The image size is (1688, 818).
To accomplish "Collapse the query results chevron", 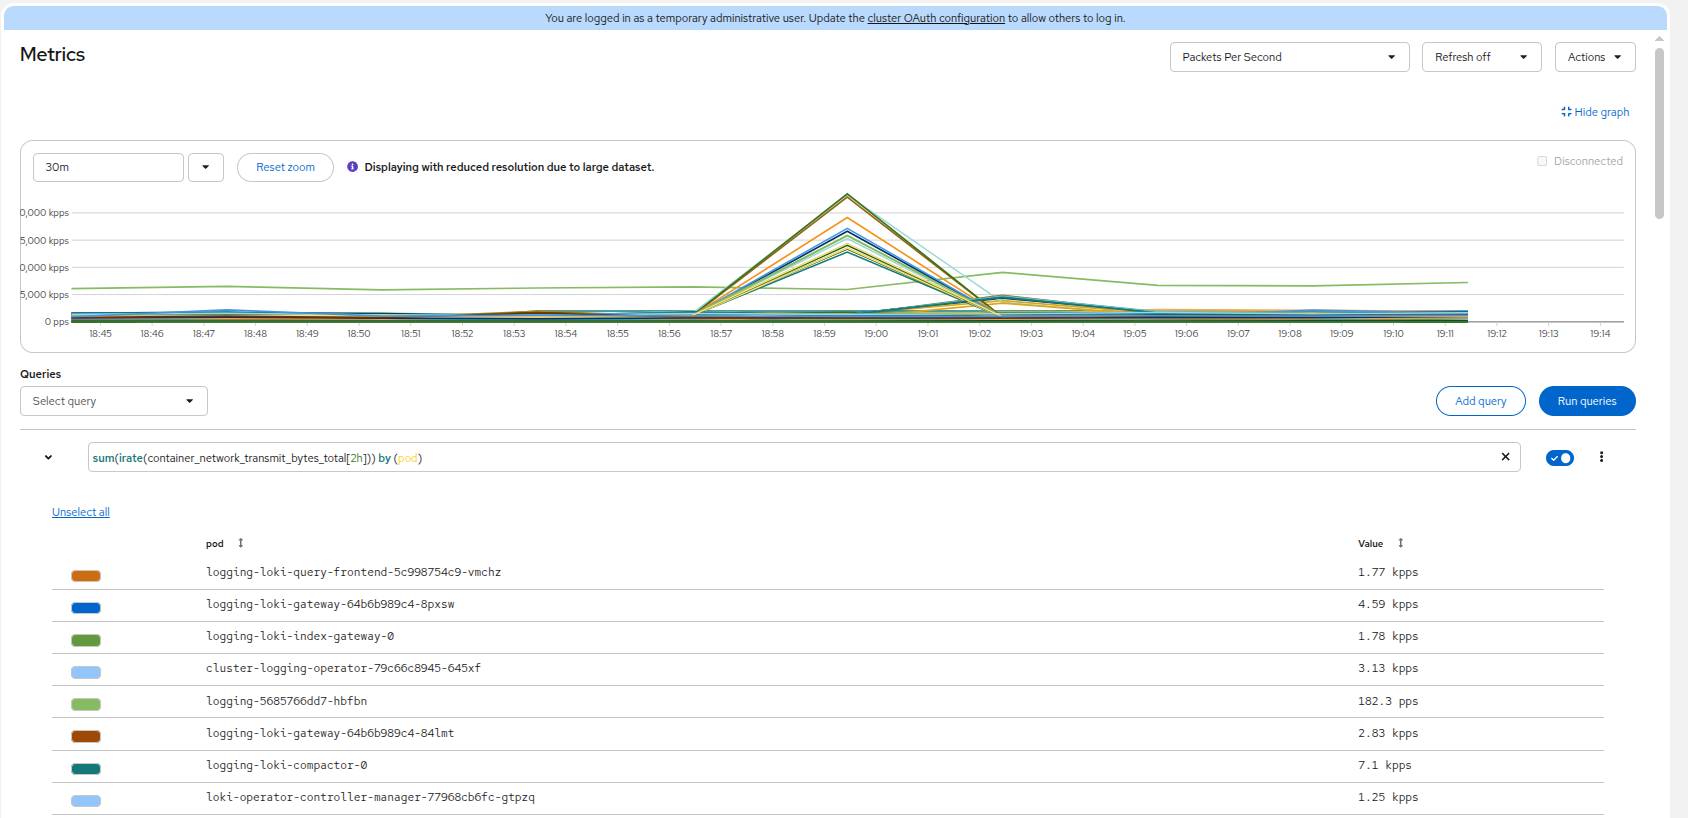I will [48, 457].
